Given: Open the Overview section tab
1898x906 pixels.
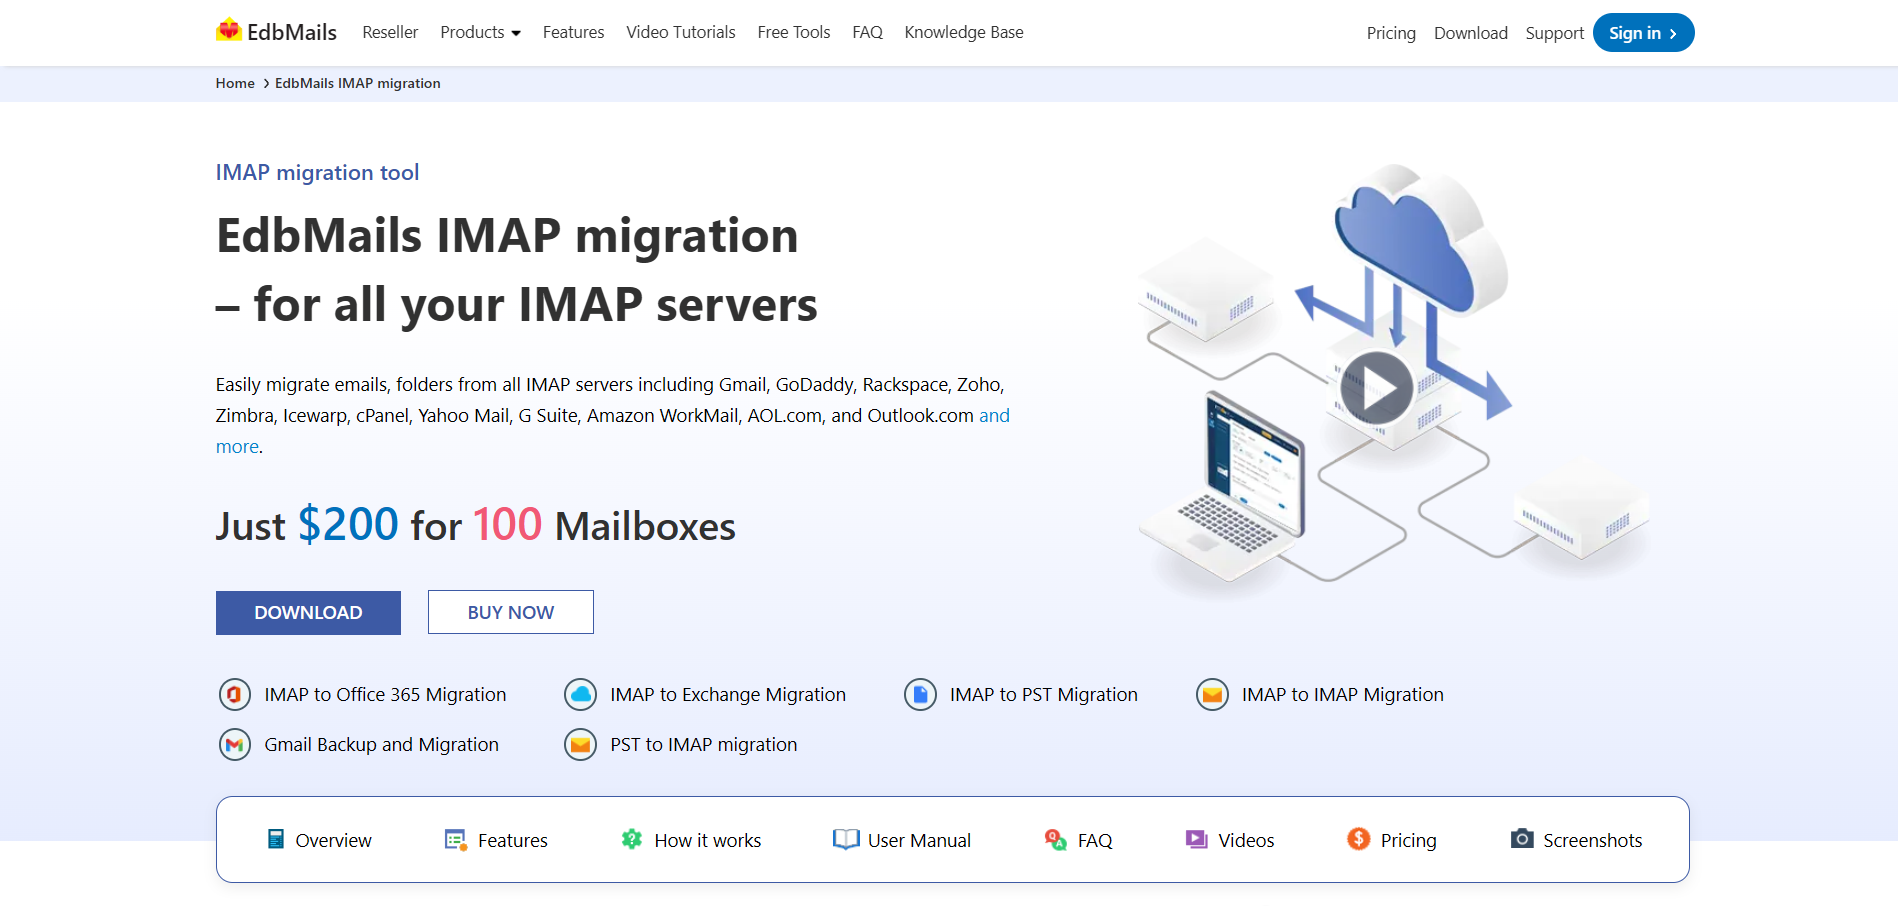Looking at the screenshot, I should pos(333,841).
